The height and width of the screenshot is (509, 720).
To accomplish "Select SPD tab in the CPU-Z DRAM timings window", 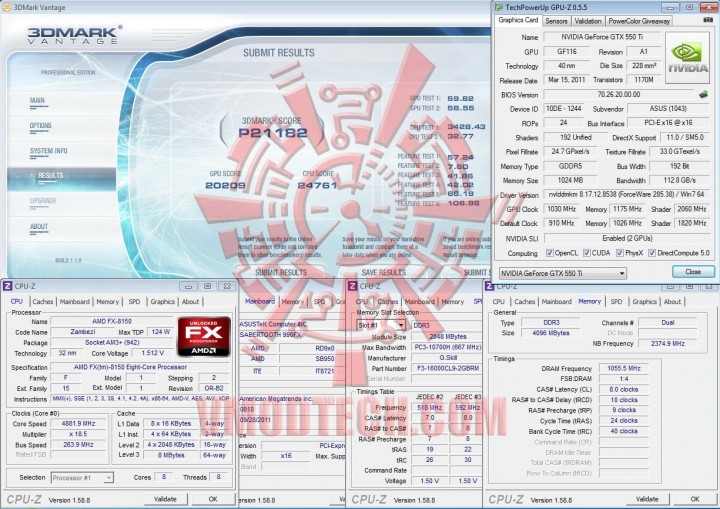I will point(616,302).
